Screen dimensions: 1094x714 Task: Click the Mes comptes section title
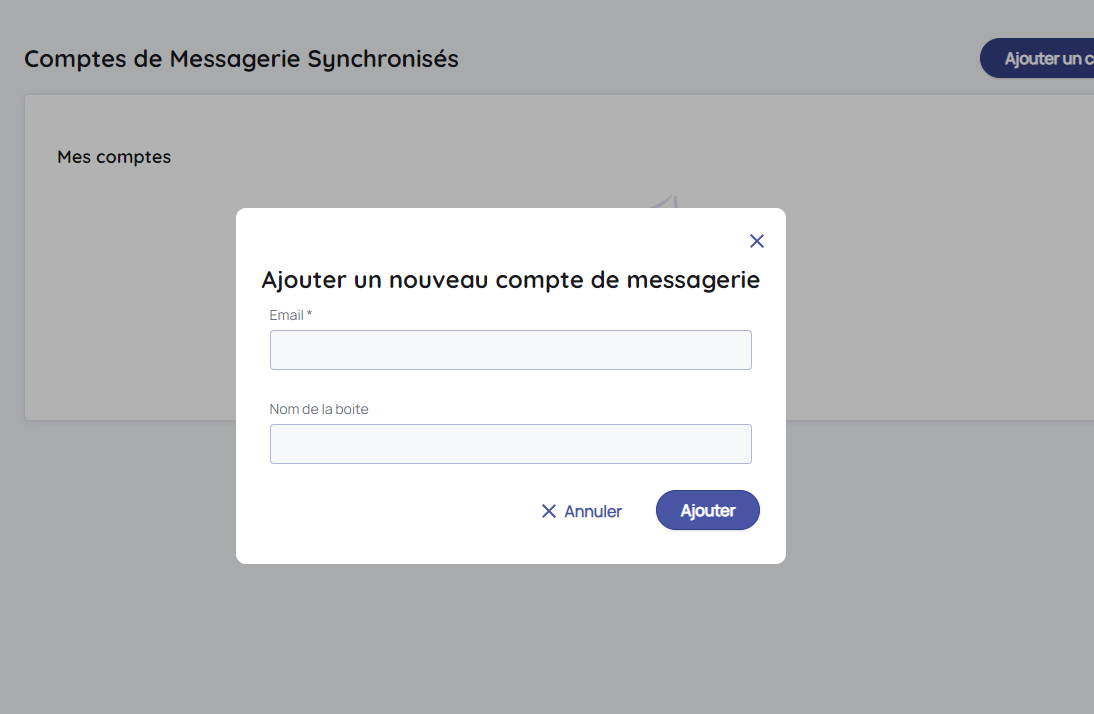(x=114, y=157)
